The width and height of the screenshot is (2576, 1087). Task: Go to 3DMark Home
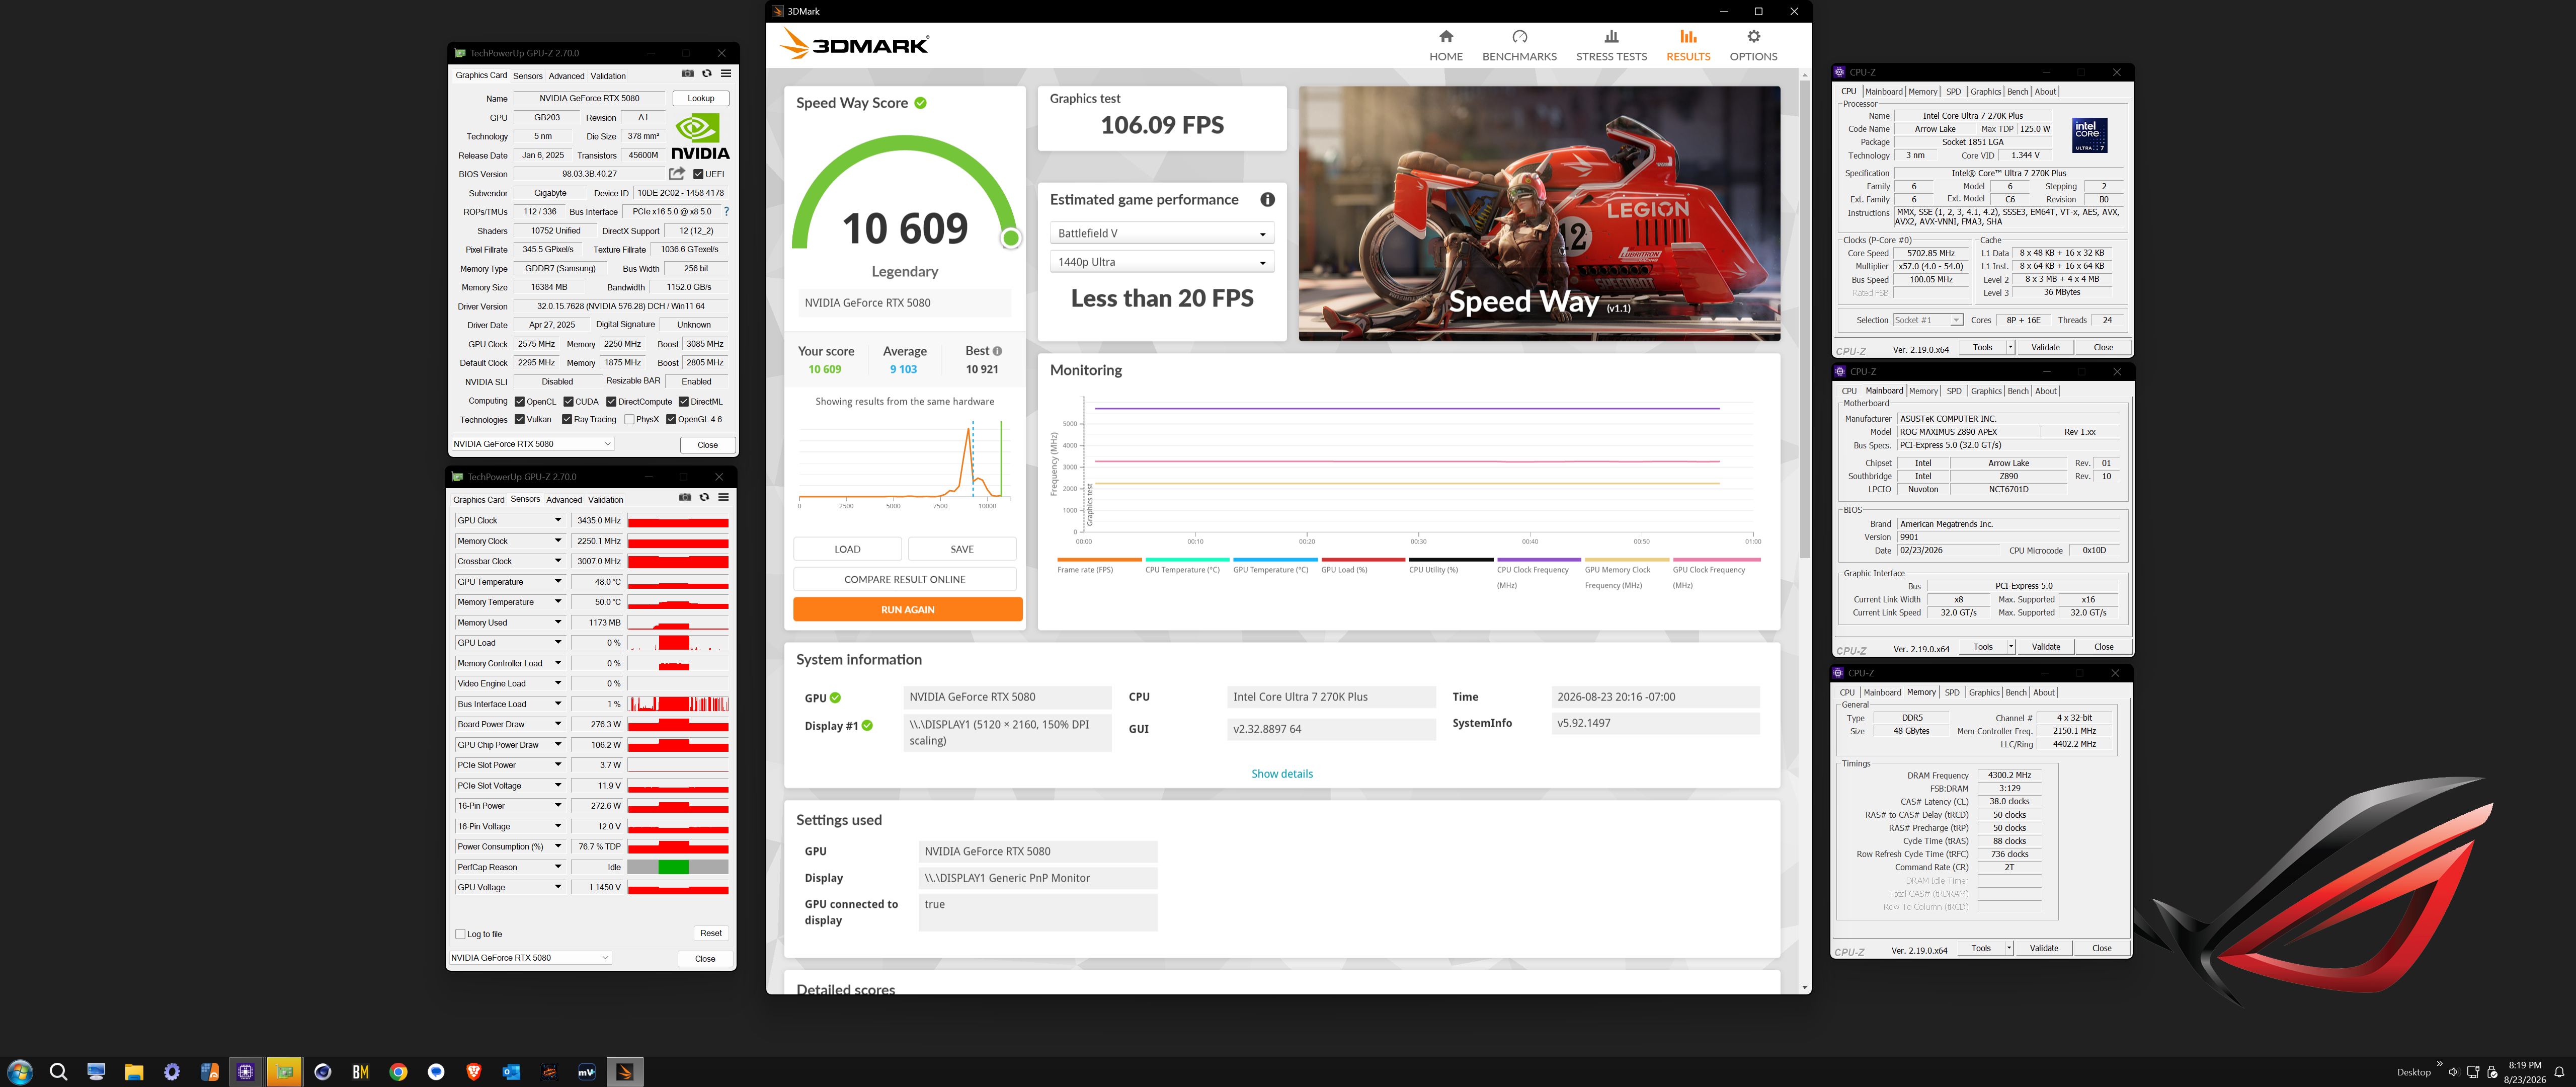click(x=1446, y=46)
